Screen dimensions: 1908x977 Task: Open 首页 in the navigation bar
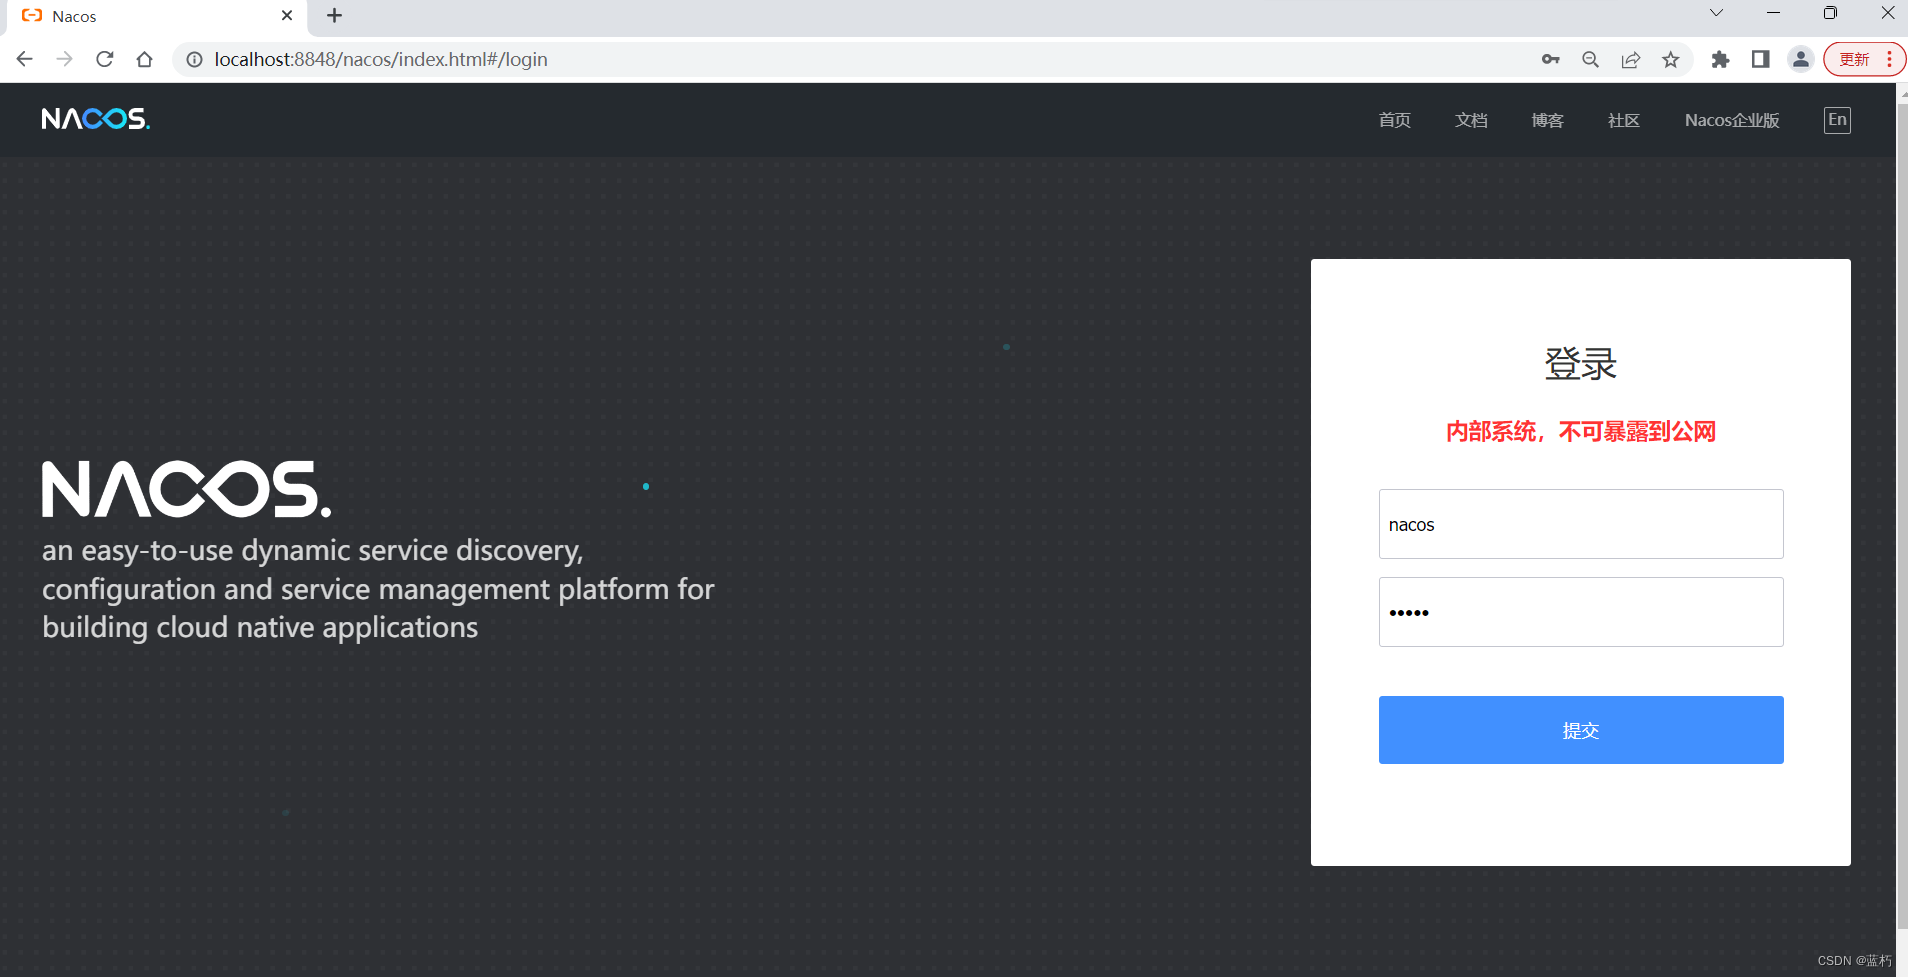(x=1395, y=120)
